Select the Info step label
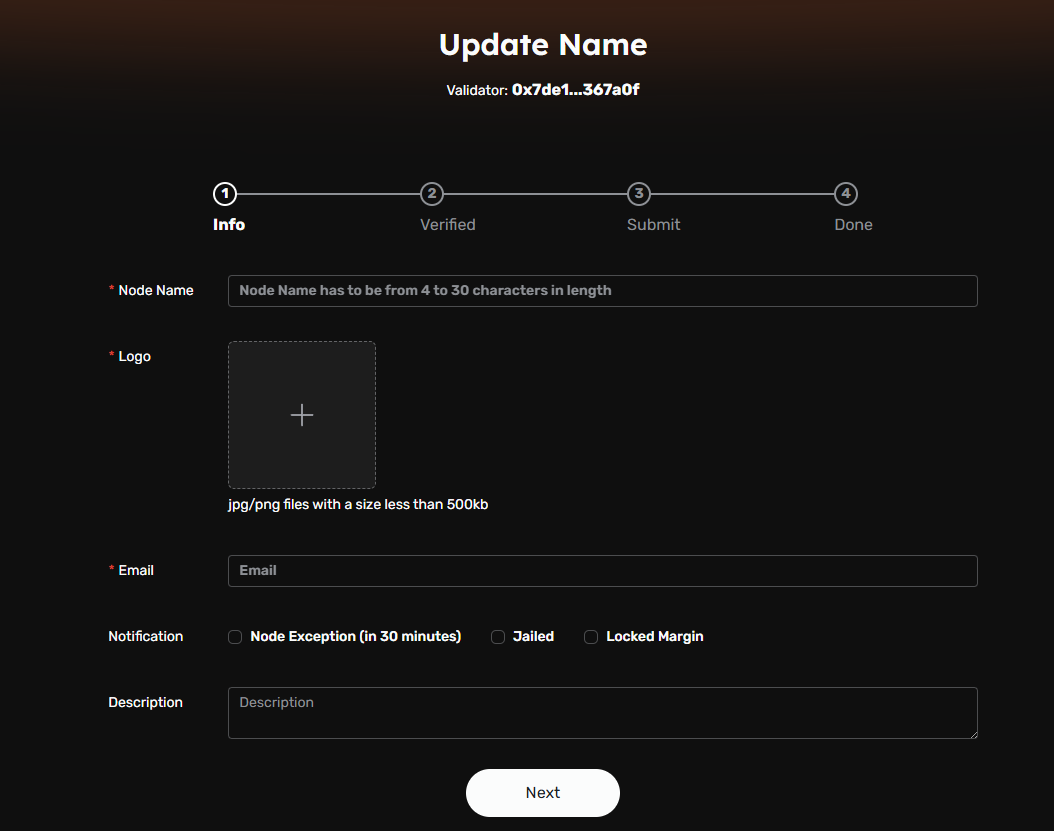 228,224
